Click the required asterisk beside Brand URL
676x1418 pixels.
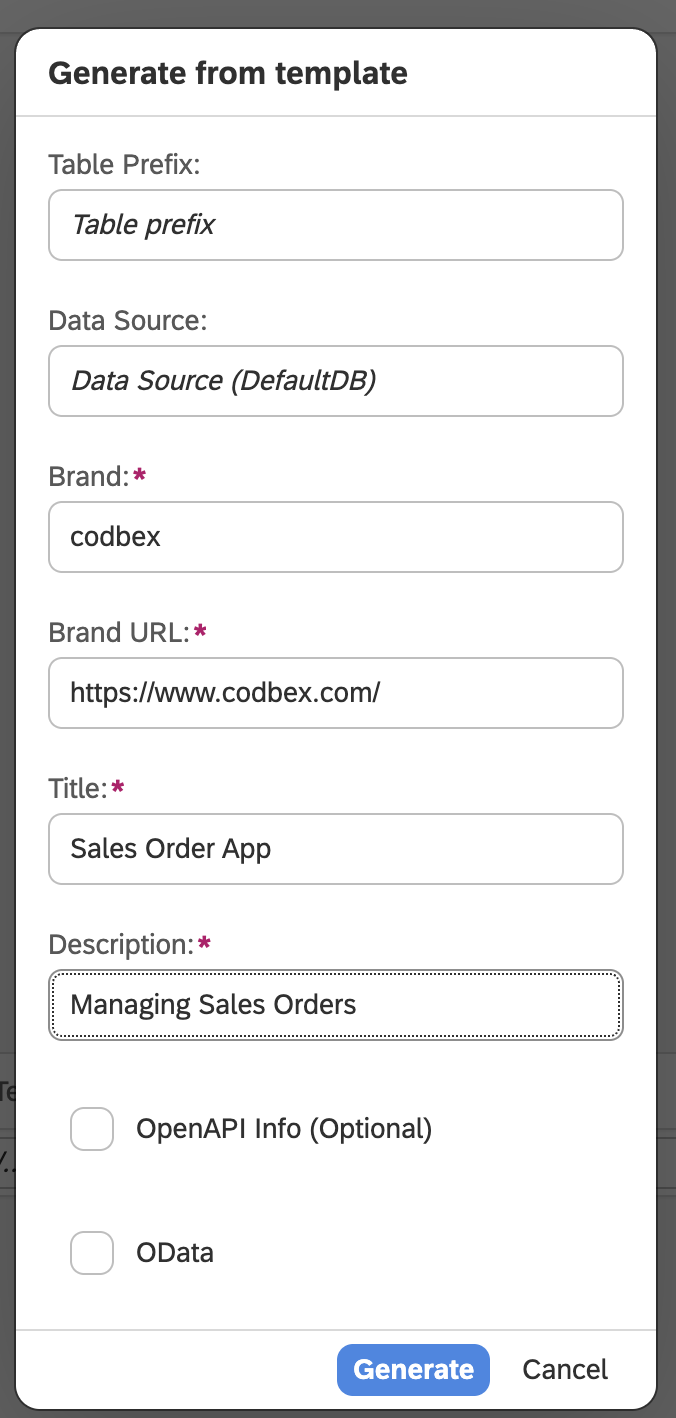(x=201, y=630)
